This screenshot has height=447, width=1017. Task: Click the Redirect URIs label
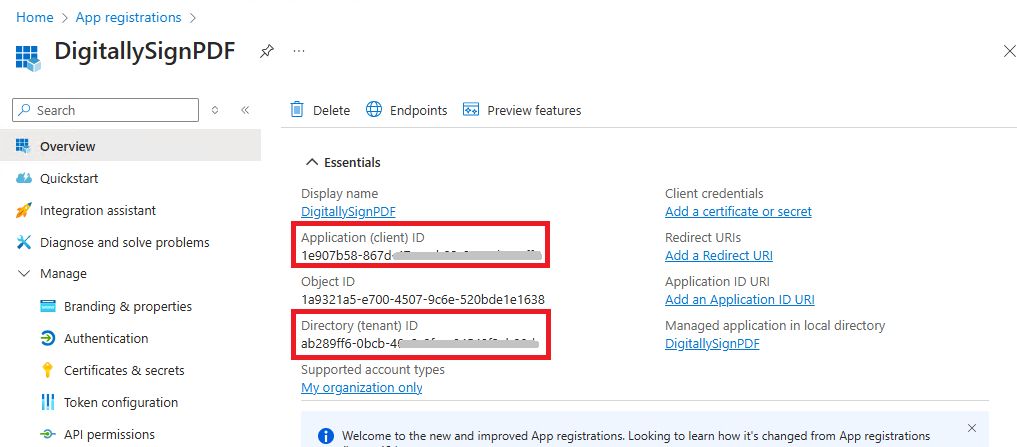pos(703,237)
